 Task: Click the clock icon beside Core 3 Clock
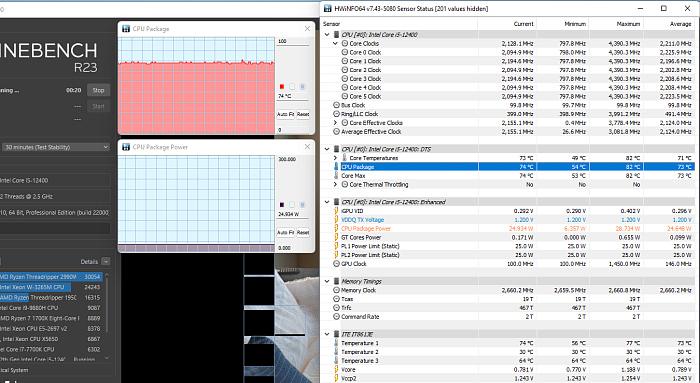(345, 79)
